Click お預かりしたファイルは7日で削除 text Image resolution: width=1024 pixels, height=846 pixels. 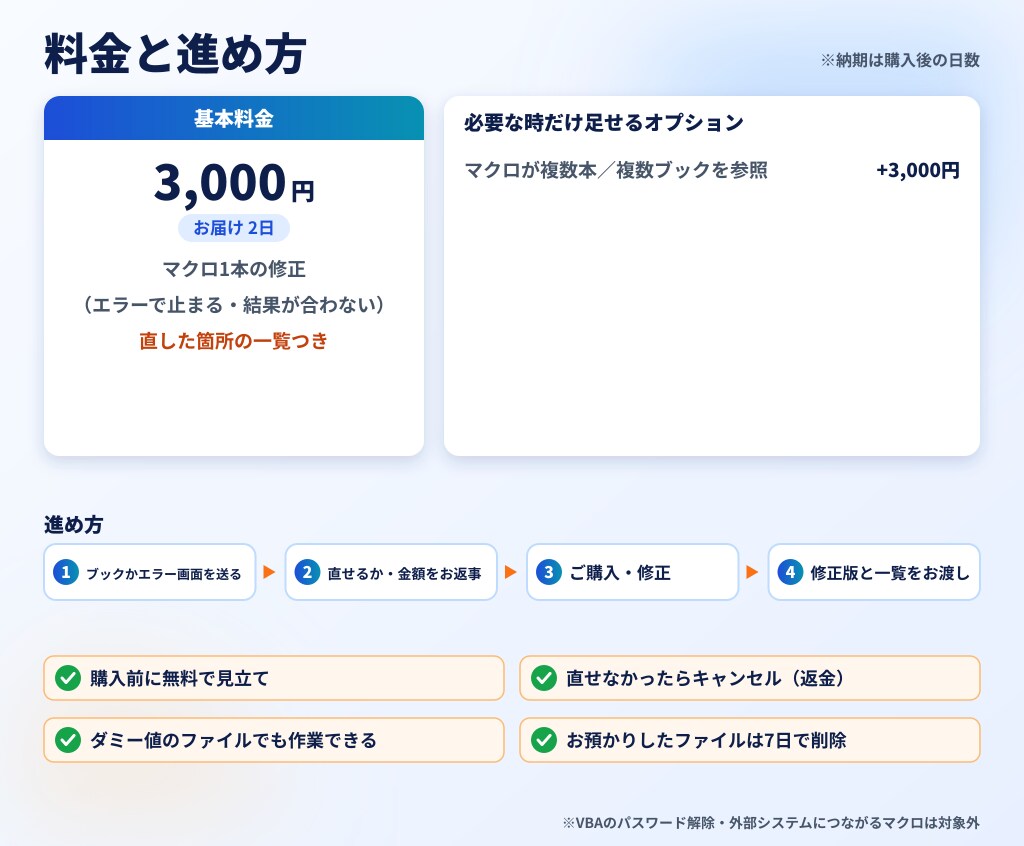click(x=706, y=740)
